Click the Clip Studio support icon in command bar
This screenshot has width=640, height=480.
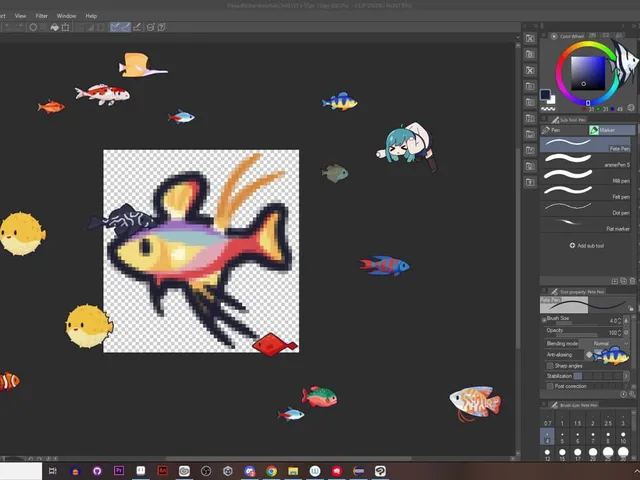(x=150, y=27)
